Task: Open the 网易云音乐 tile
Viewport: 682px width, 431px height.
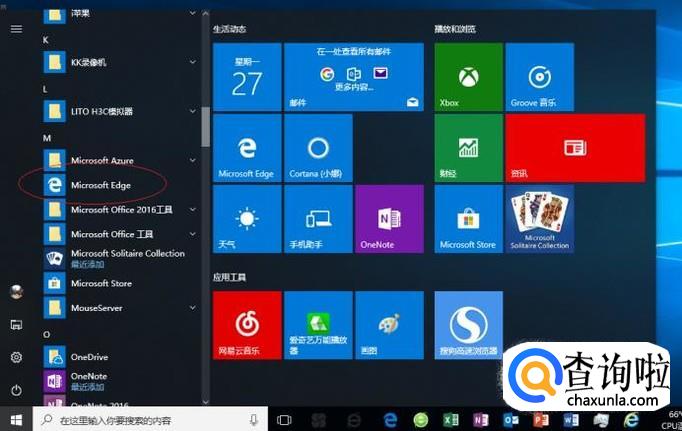Action: [x=246, y=325]
